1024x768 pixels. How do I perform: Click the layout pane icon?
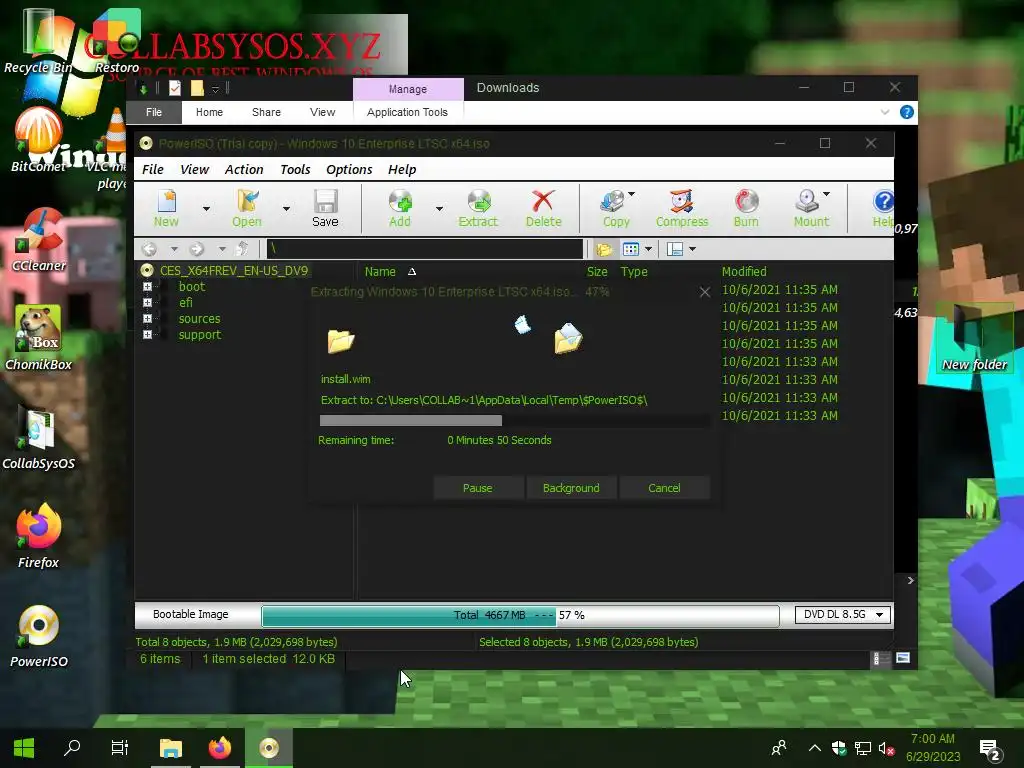[675, 249]
